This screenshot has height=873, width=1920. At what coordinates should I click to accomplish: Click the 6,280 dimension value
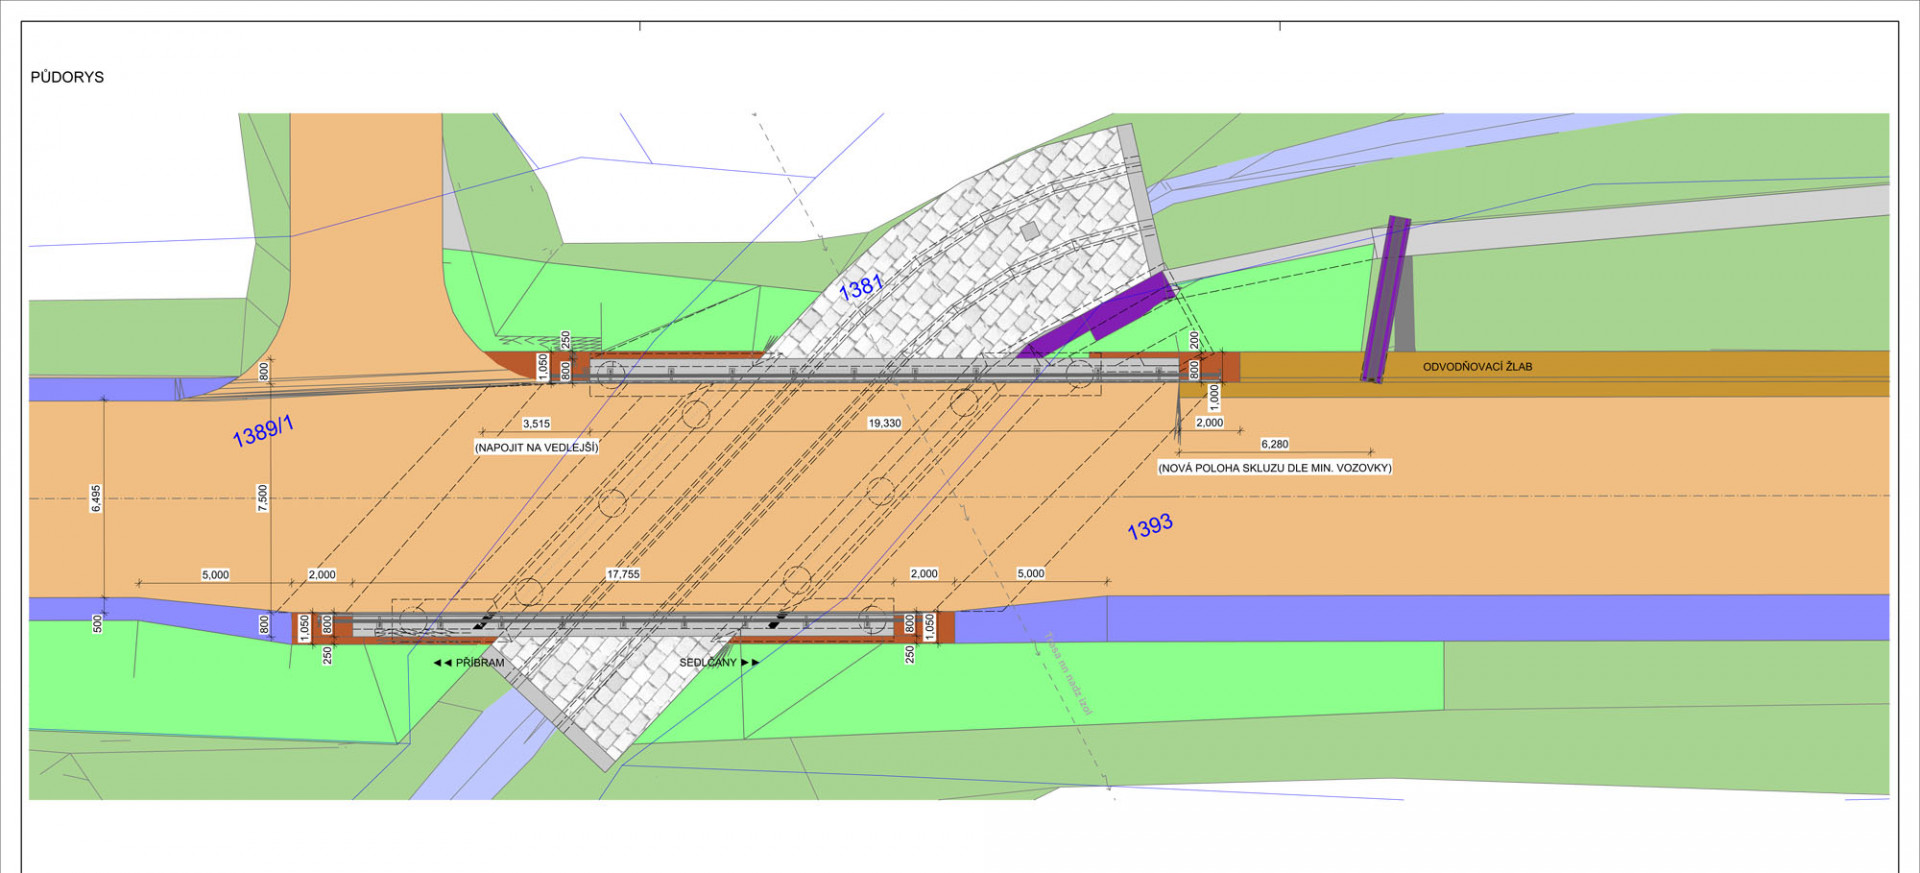[1274, 444]
